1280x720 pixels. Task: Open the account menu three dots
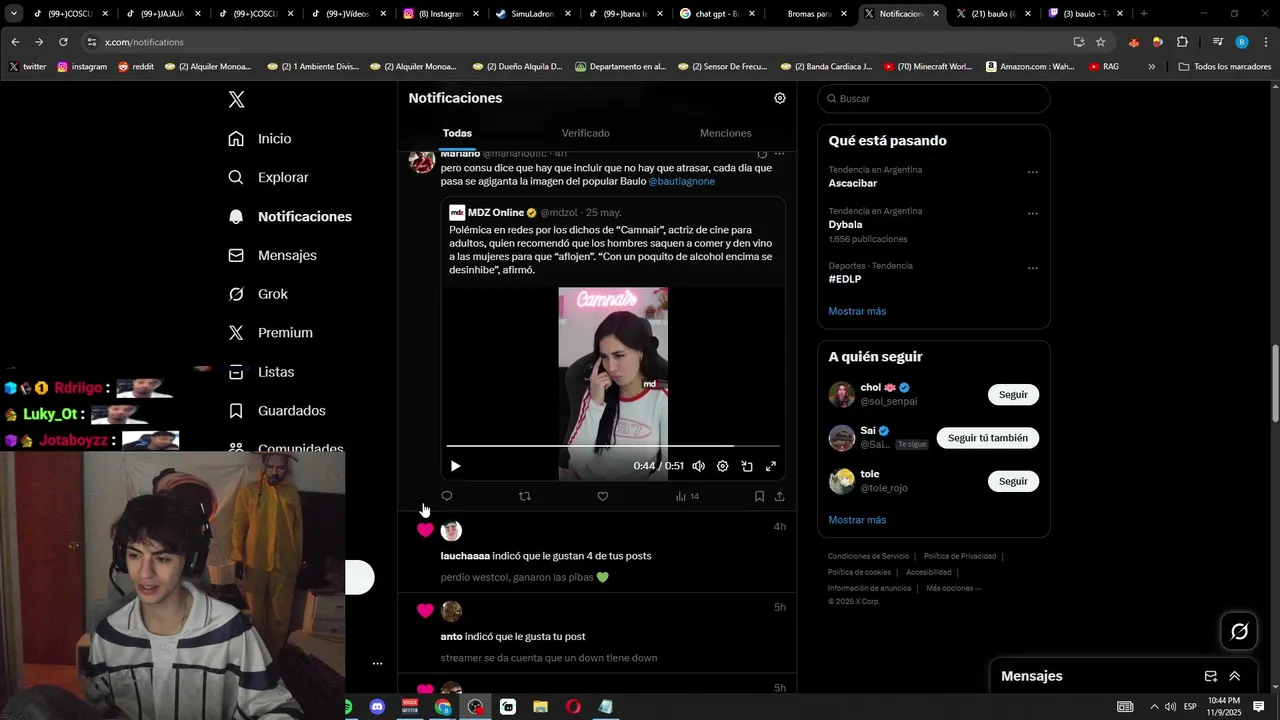click(x=378, y=663)
